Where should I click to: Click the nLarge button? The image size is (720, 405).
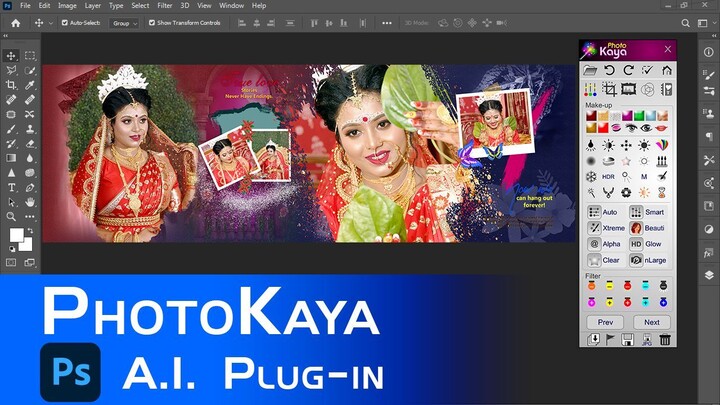coord(647,260)
